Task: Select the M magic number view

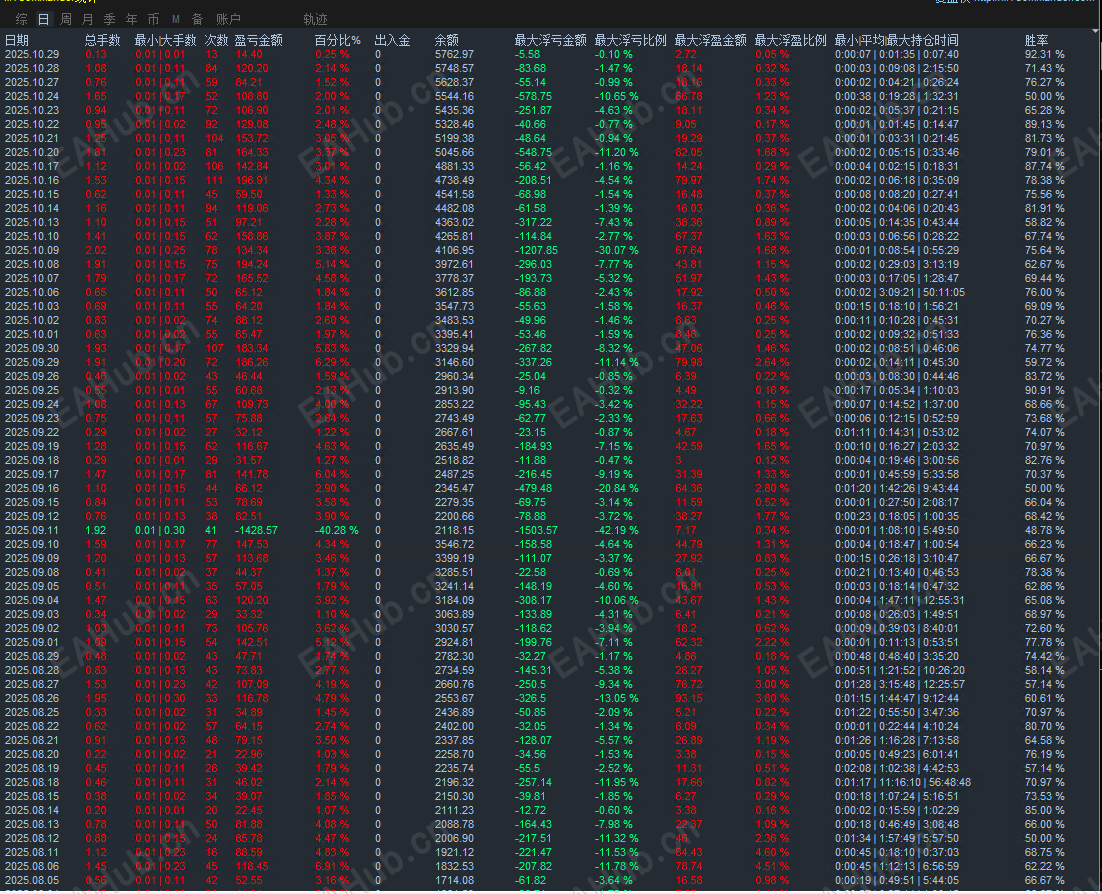Action: click(x=176, y=18)
